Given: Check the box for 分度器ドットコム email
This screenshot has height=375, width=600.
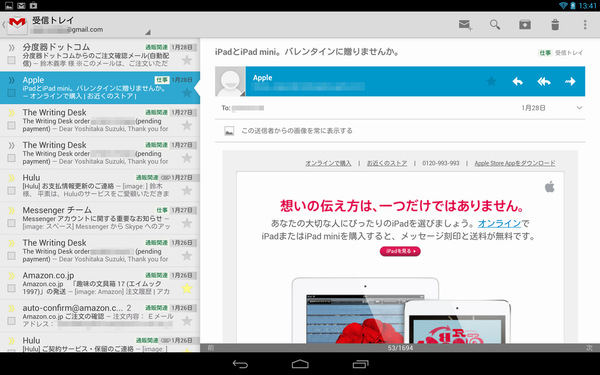Looking at the screenshot, I should 11,60.
